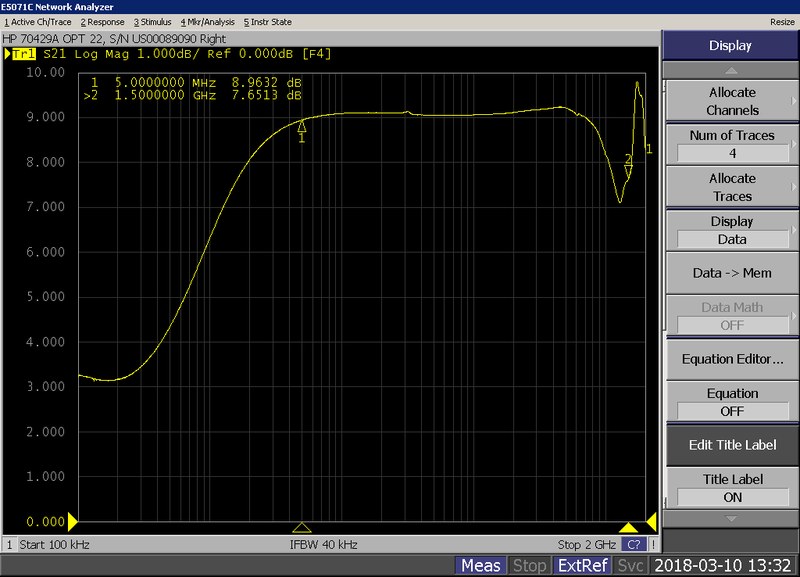The width and height of the screenshot is (800, 577).
Task: Click the Edit Title Label softkey
Action: (732, 445)
